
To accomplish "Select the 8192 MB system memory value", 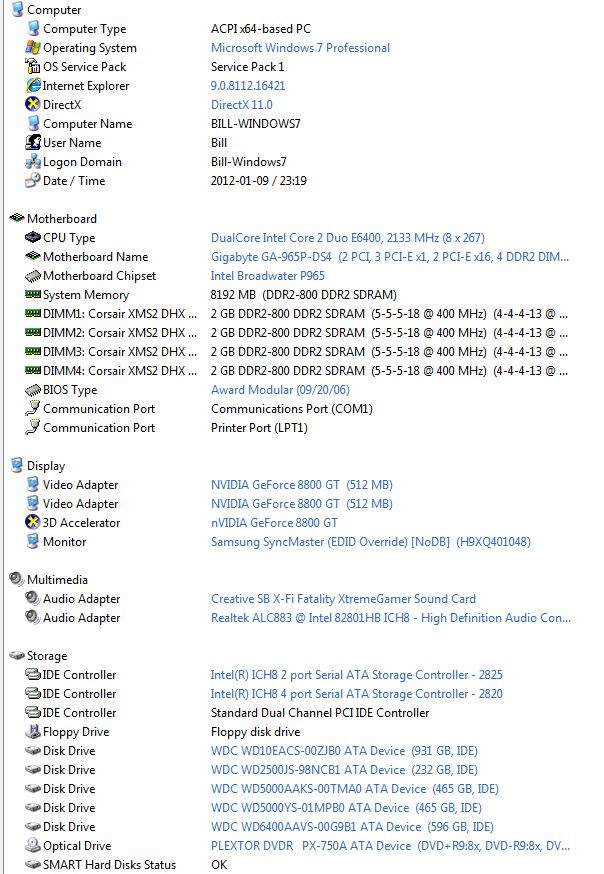I will pyautogui.click(x=304, y=295).
